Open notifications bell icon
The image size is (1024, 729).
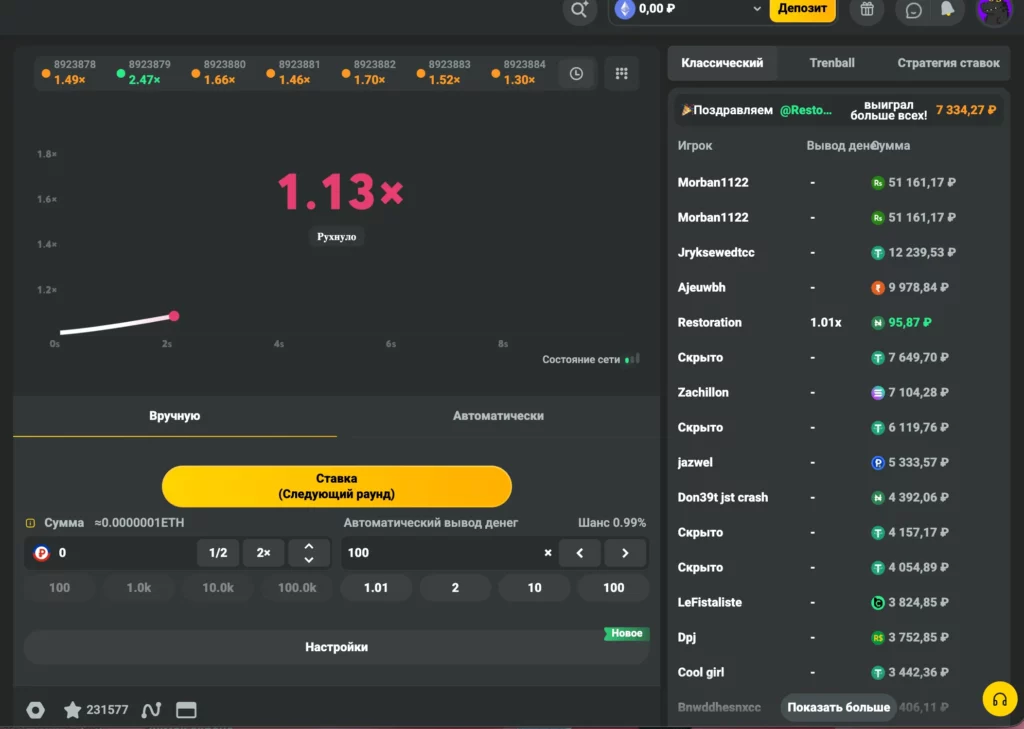tap(947, 9)
